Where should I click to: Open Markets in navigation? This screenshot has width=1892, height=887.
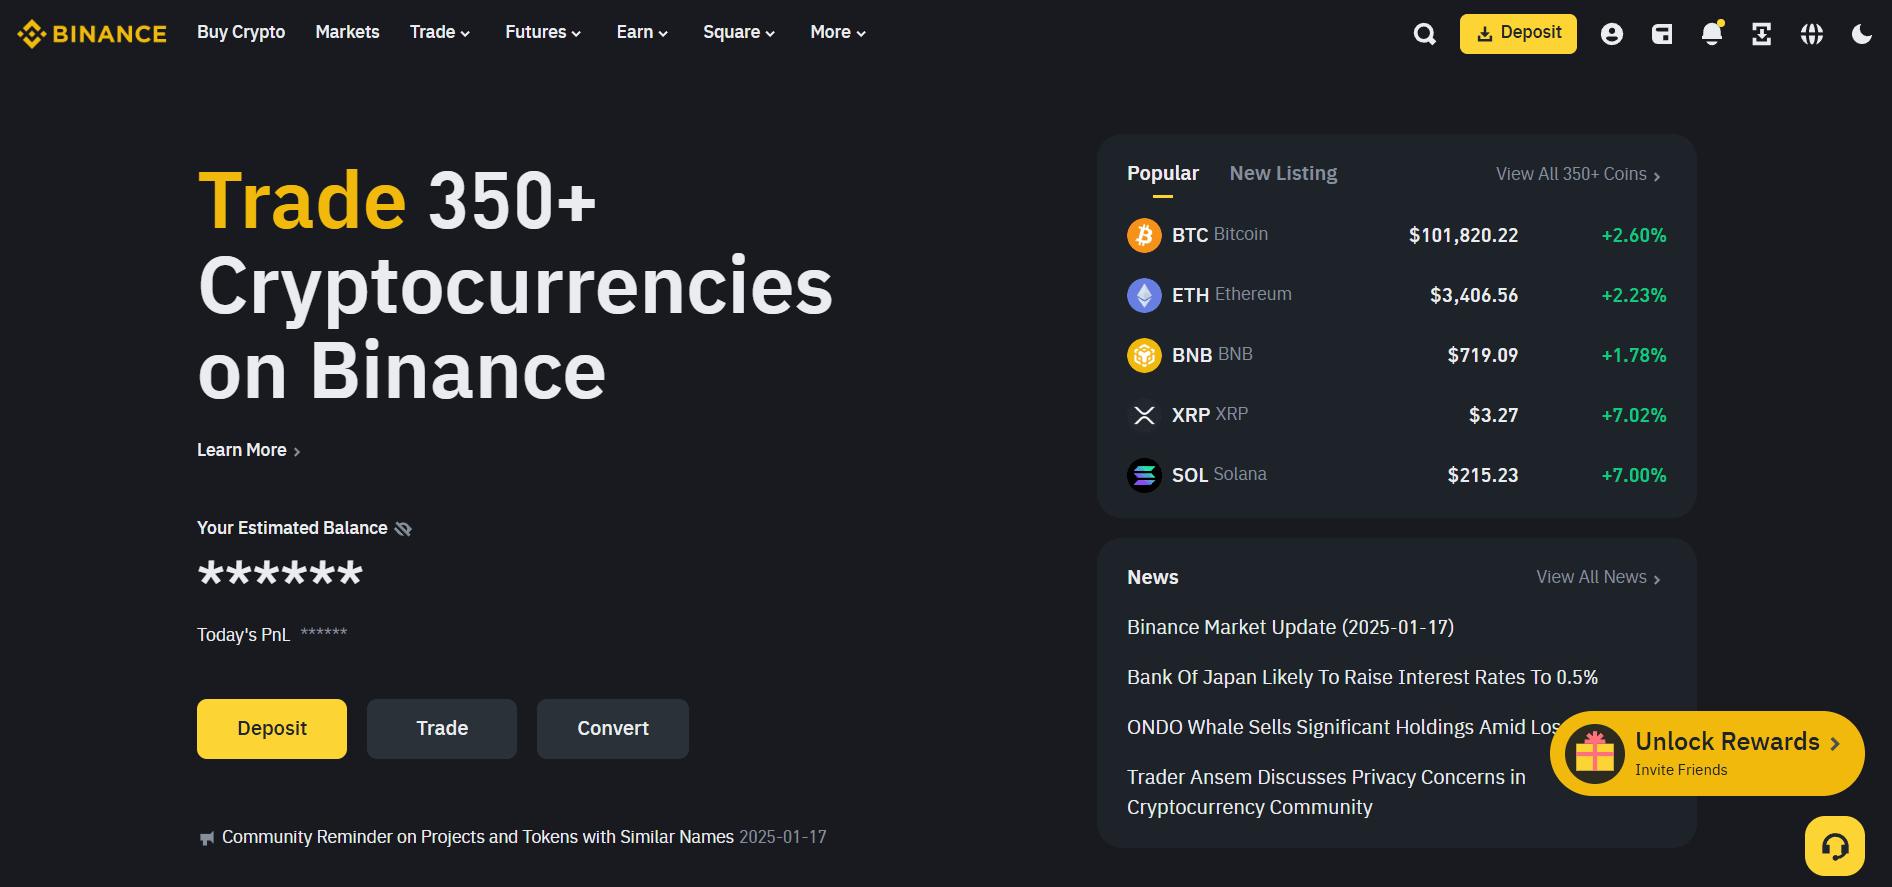[347, 32]
